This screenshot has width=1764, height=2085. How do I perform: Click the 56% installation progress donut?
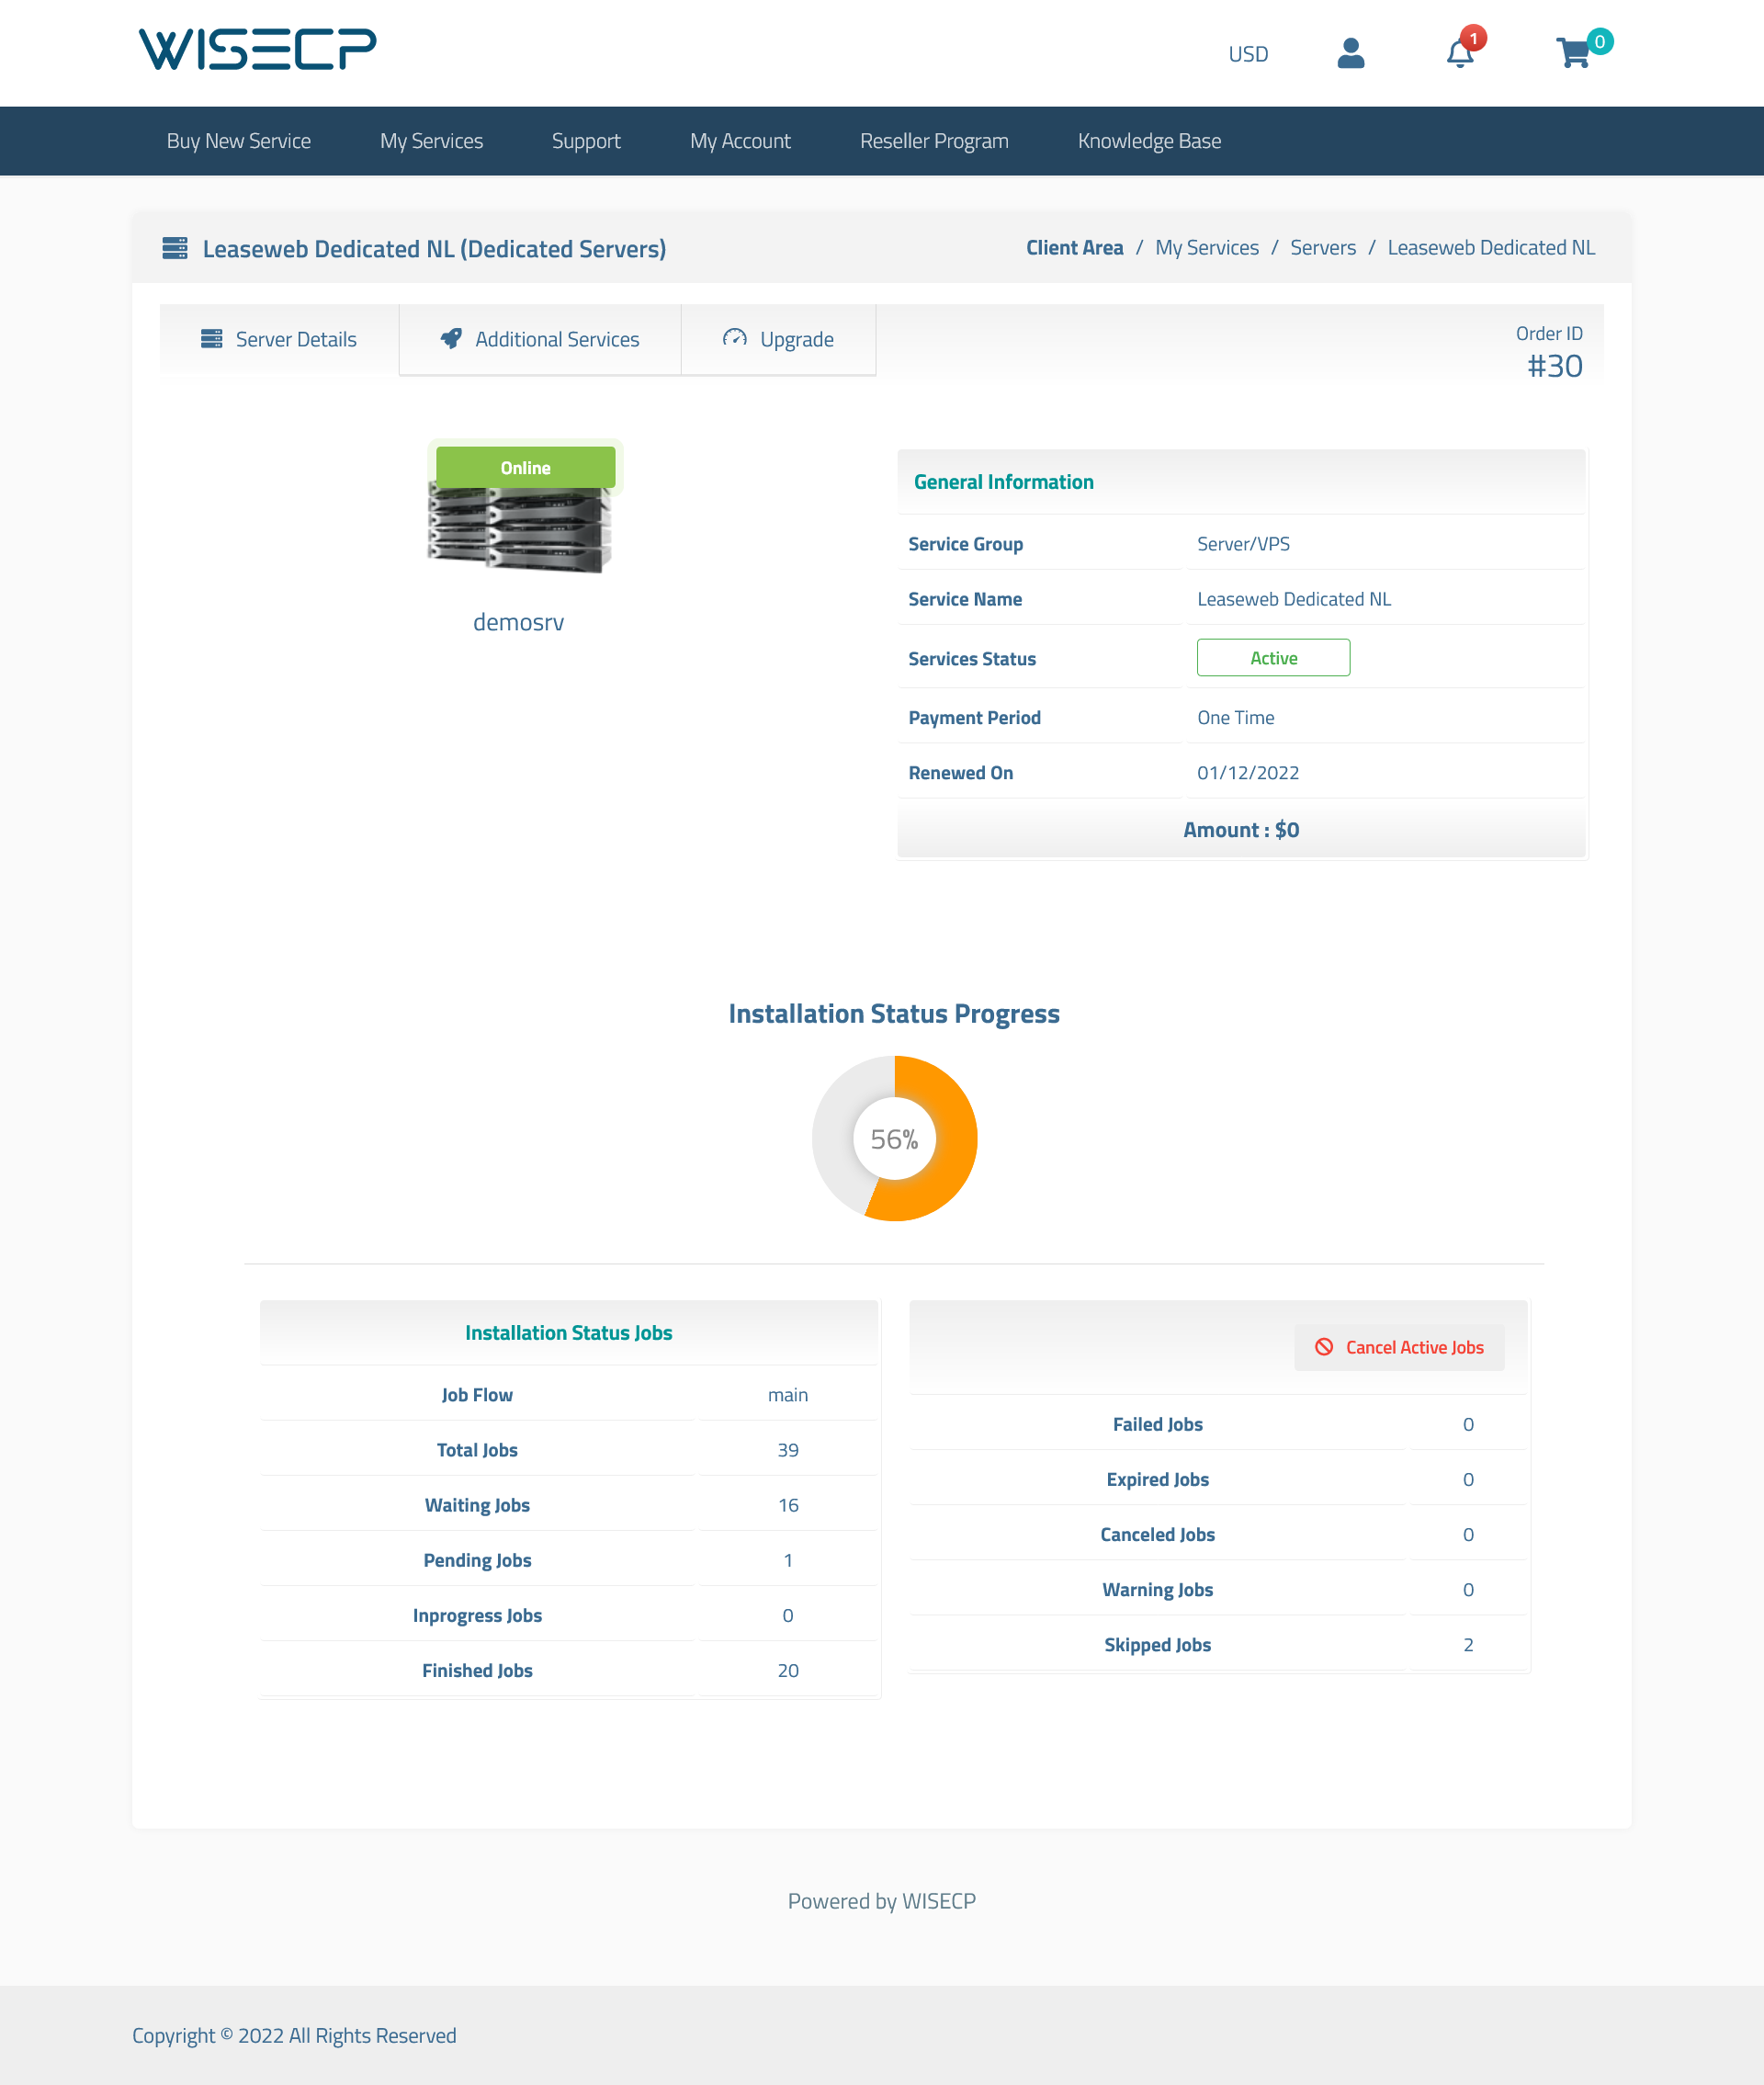(x=894, y=1138)
